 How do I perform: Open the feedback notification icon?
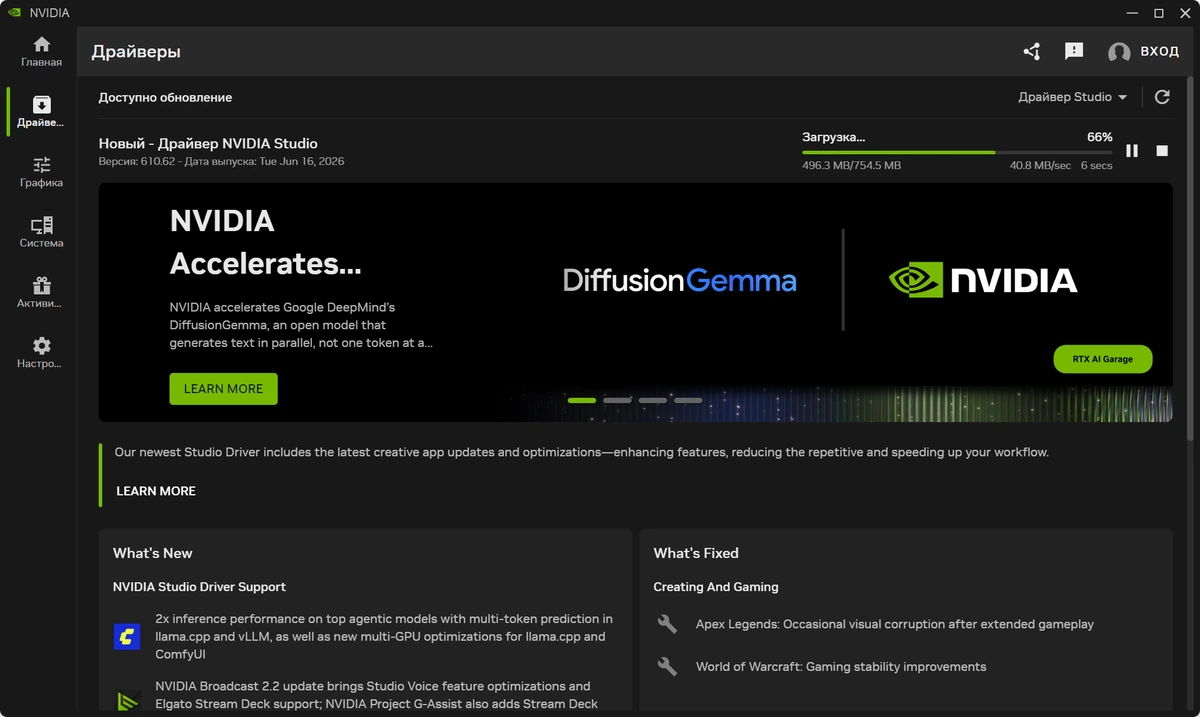click(x=1074, y=51)
